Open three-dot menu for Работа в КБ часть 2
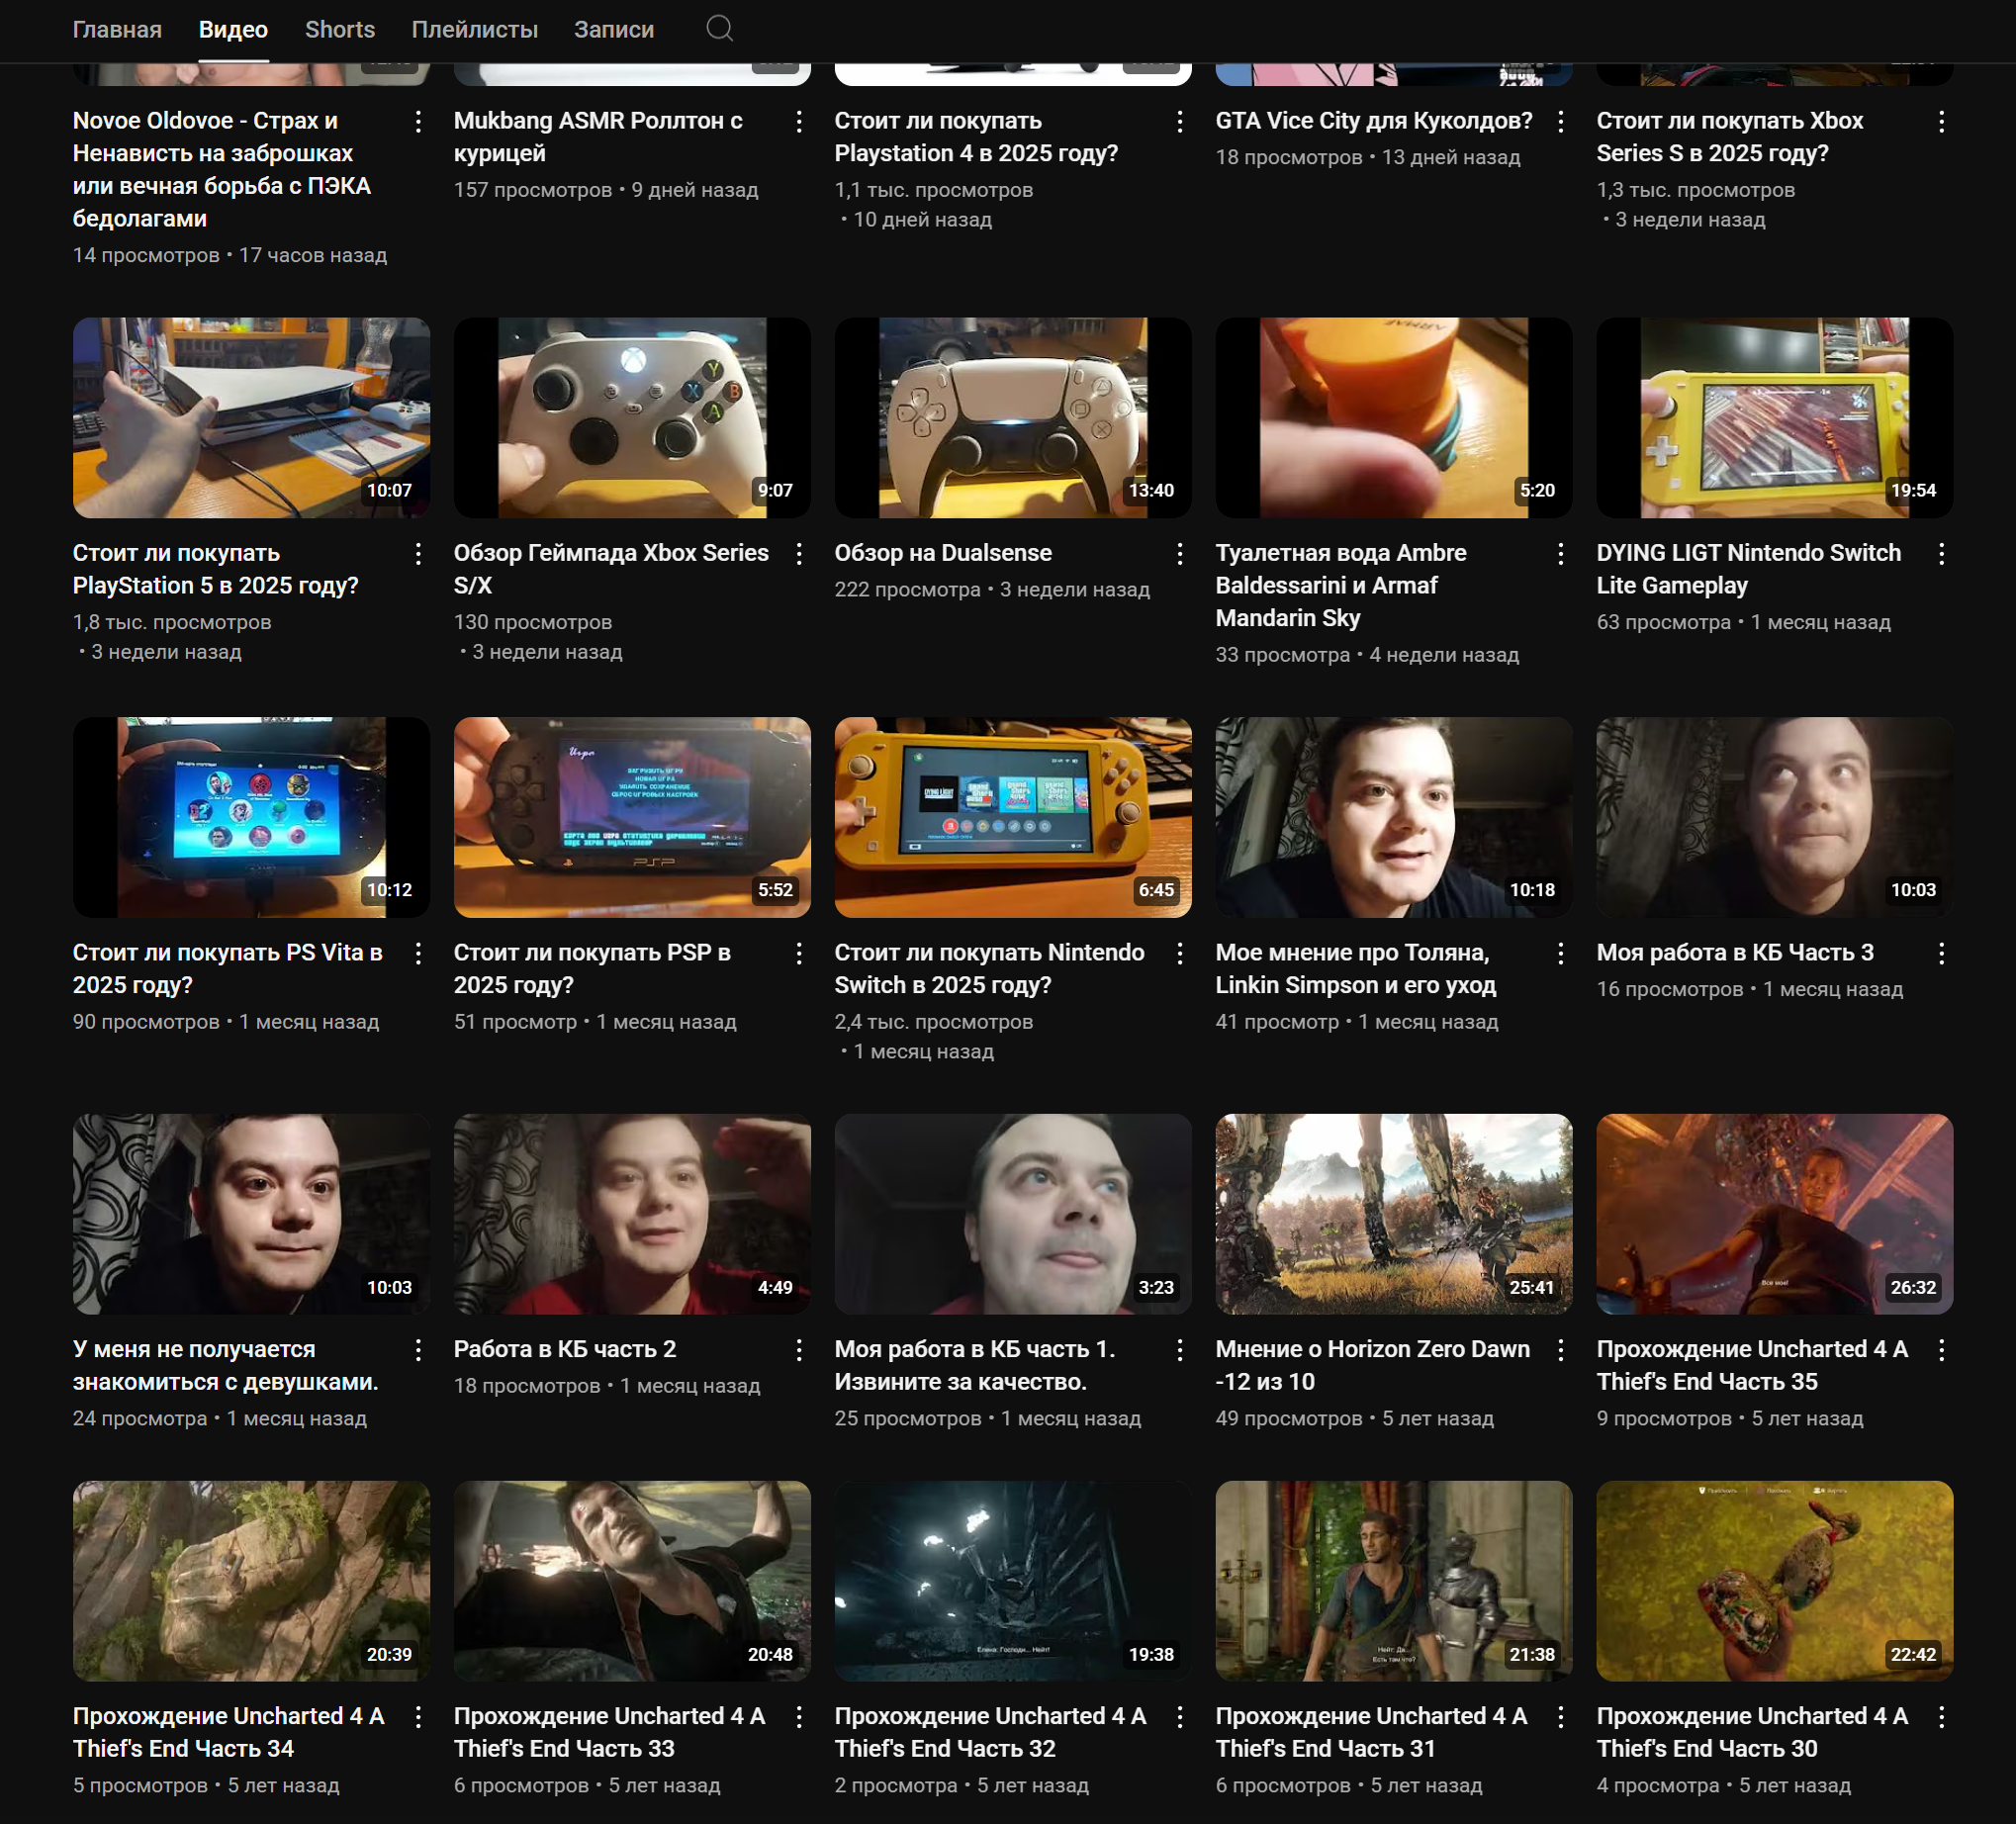Image resolution: width=2016 pixels, height=1824 pixels. (x=799, y=1350)
